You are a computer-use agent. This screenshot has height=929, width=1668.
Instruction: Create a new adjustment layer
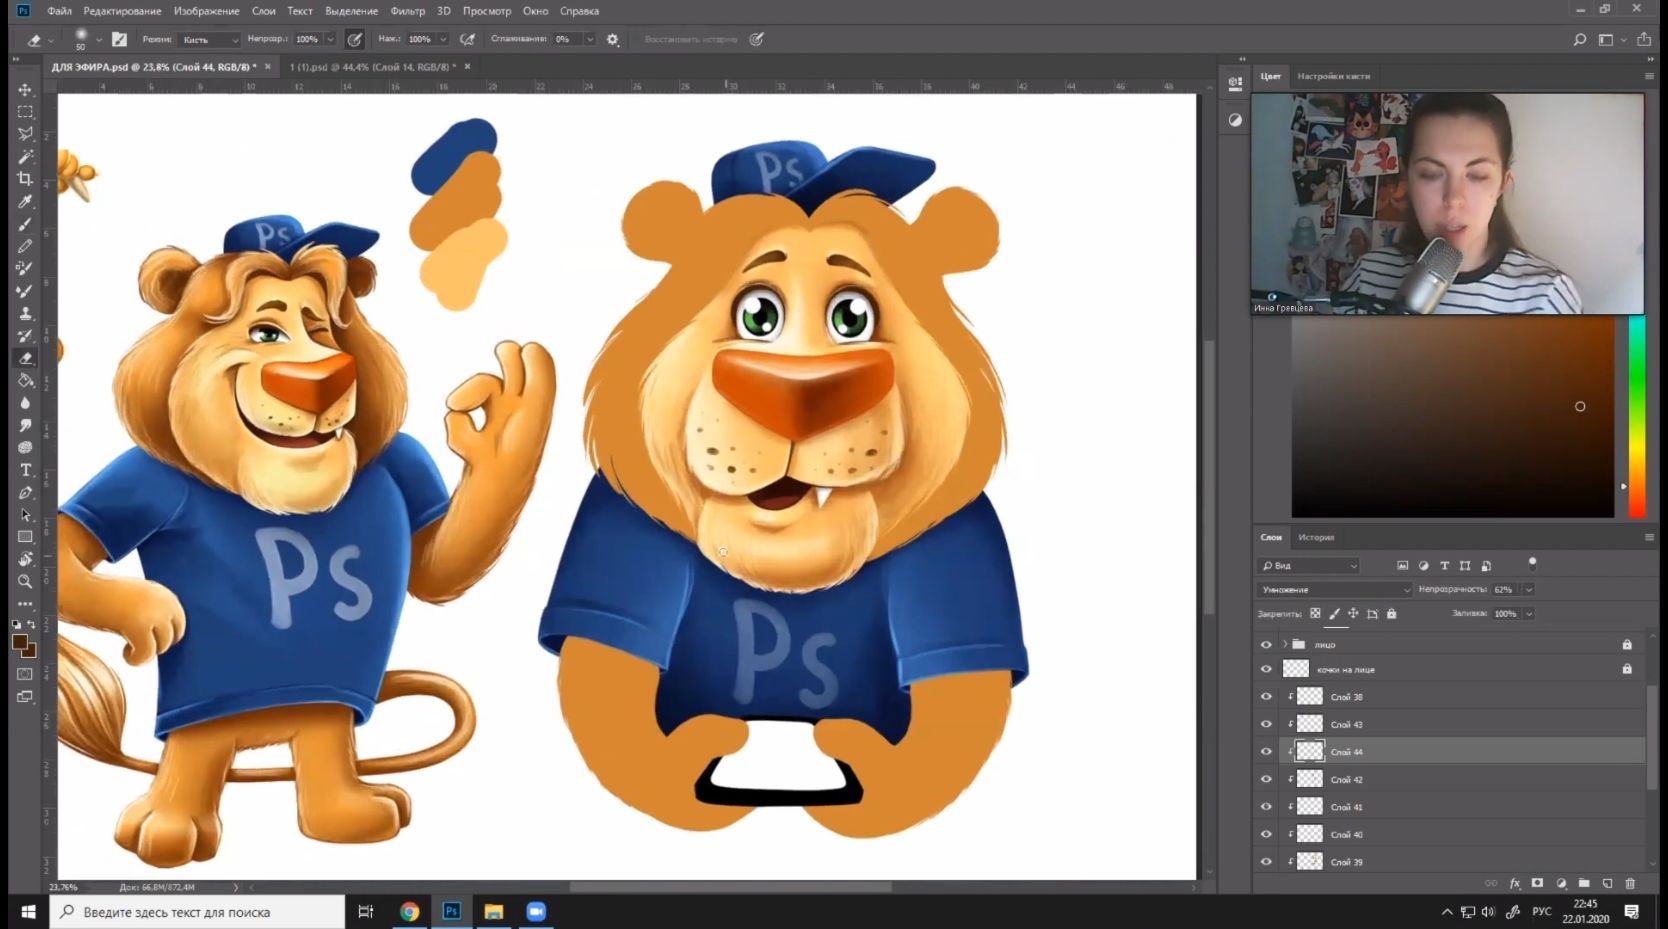coord(1561,883)
